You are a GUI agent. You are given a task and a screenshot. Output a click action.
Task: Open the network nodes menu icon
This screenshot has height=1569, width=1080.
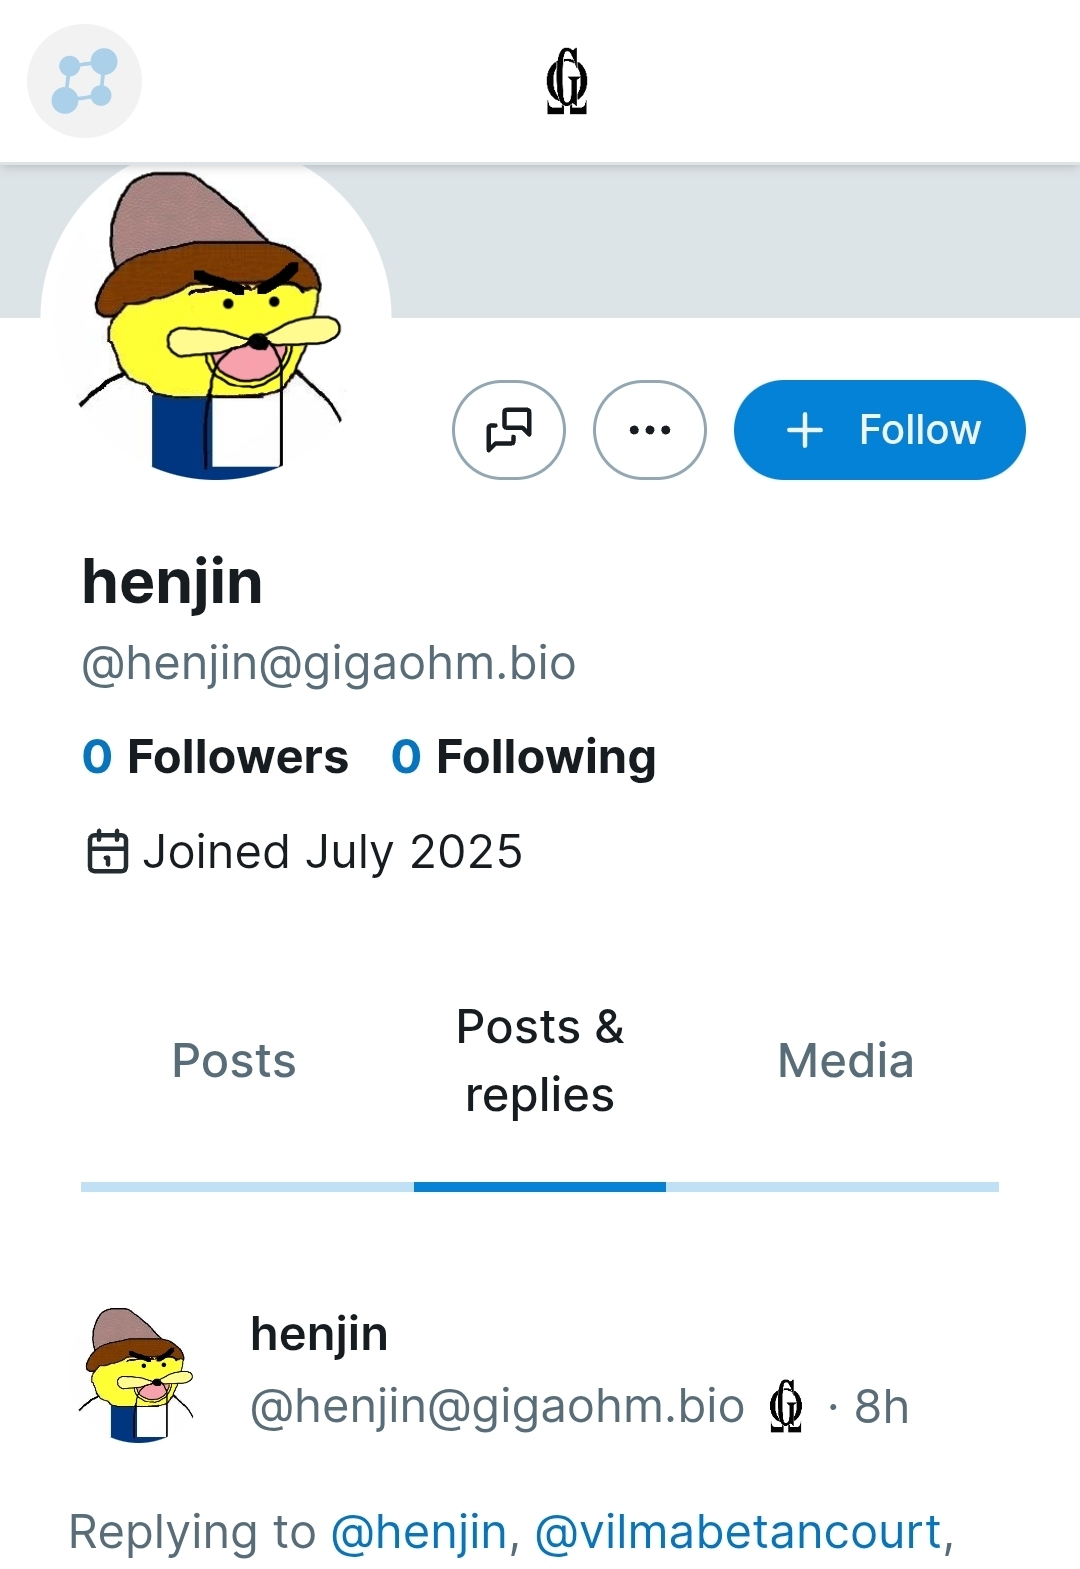pos(84,81)
